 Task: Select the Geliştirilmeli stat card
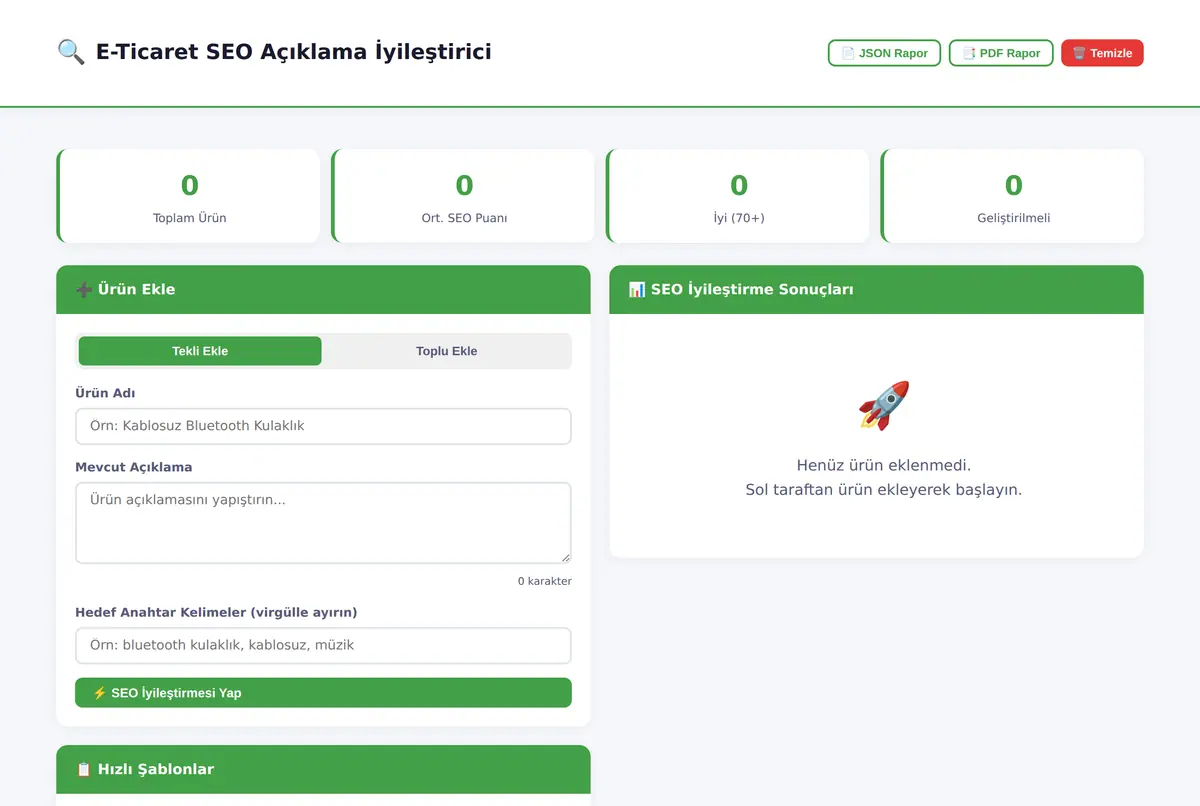(x=1012, y=196)
